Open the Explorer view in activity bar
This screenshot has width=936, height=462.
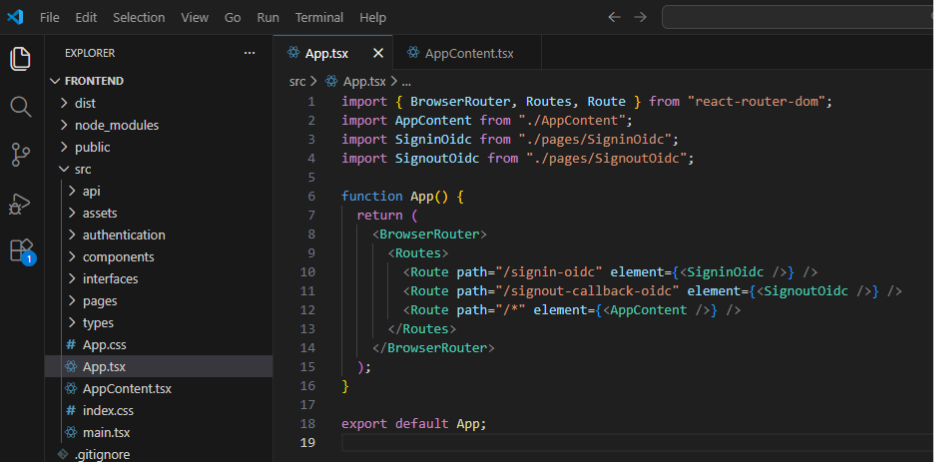point(21,58)
